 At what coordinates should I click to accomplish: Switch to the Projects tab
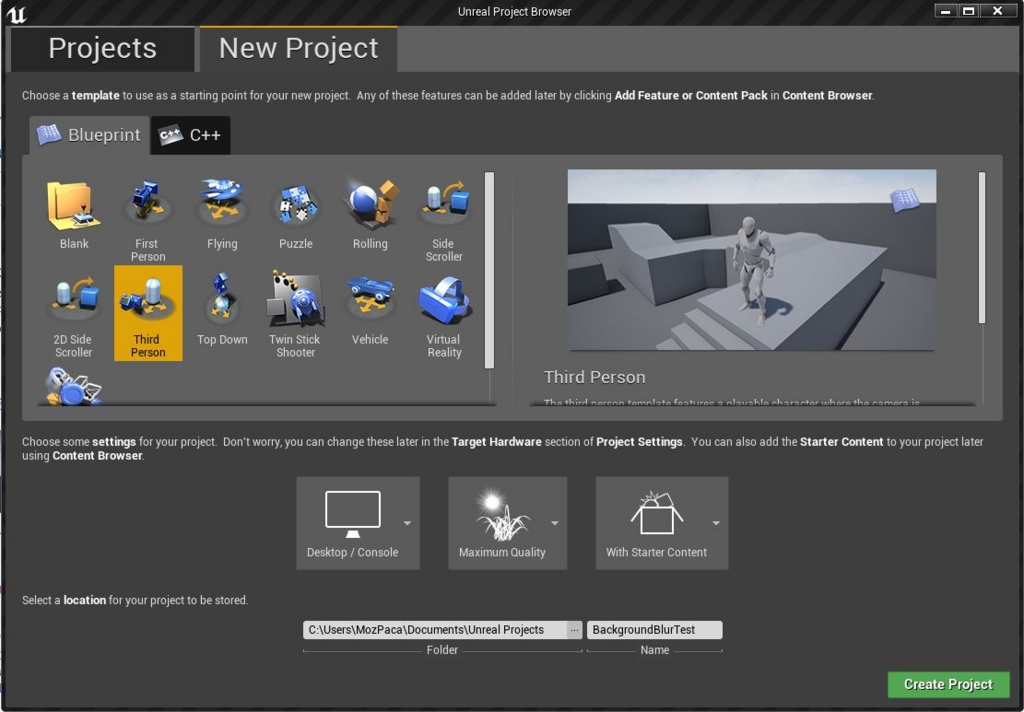tap(103, 49)
